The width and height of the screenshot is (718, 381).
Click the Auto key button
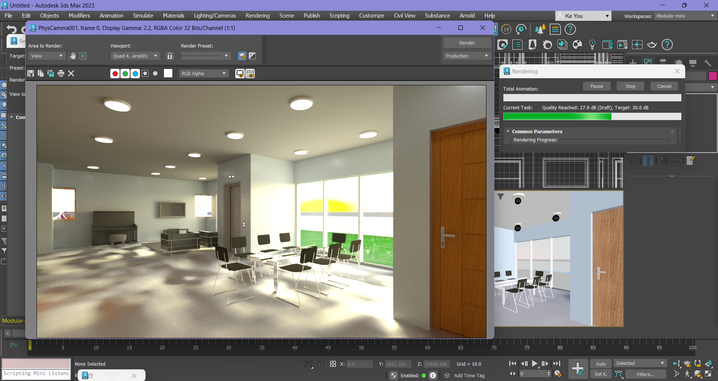pos(600,364)
